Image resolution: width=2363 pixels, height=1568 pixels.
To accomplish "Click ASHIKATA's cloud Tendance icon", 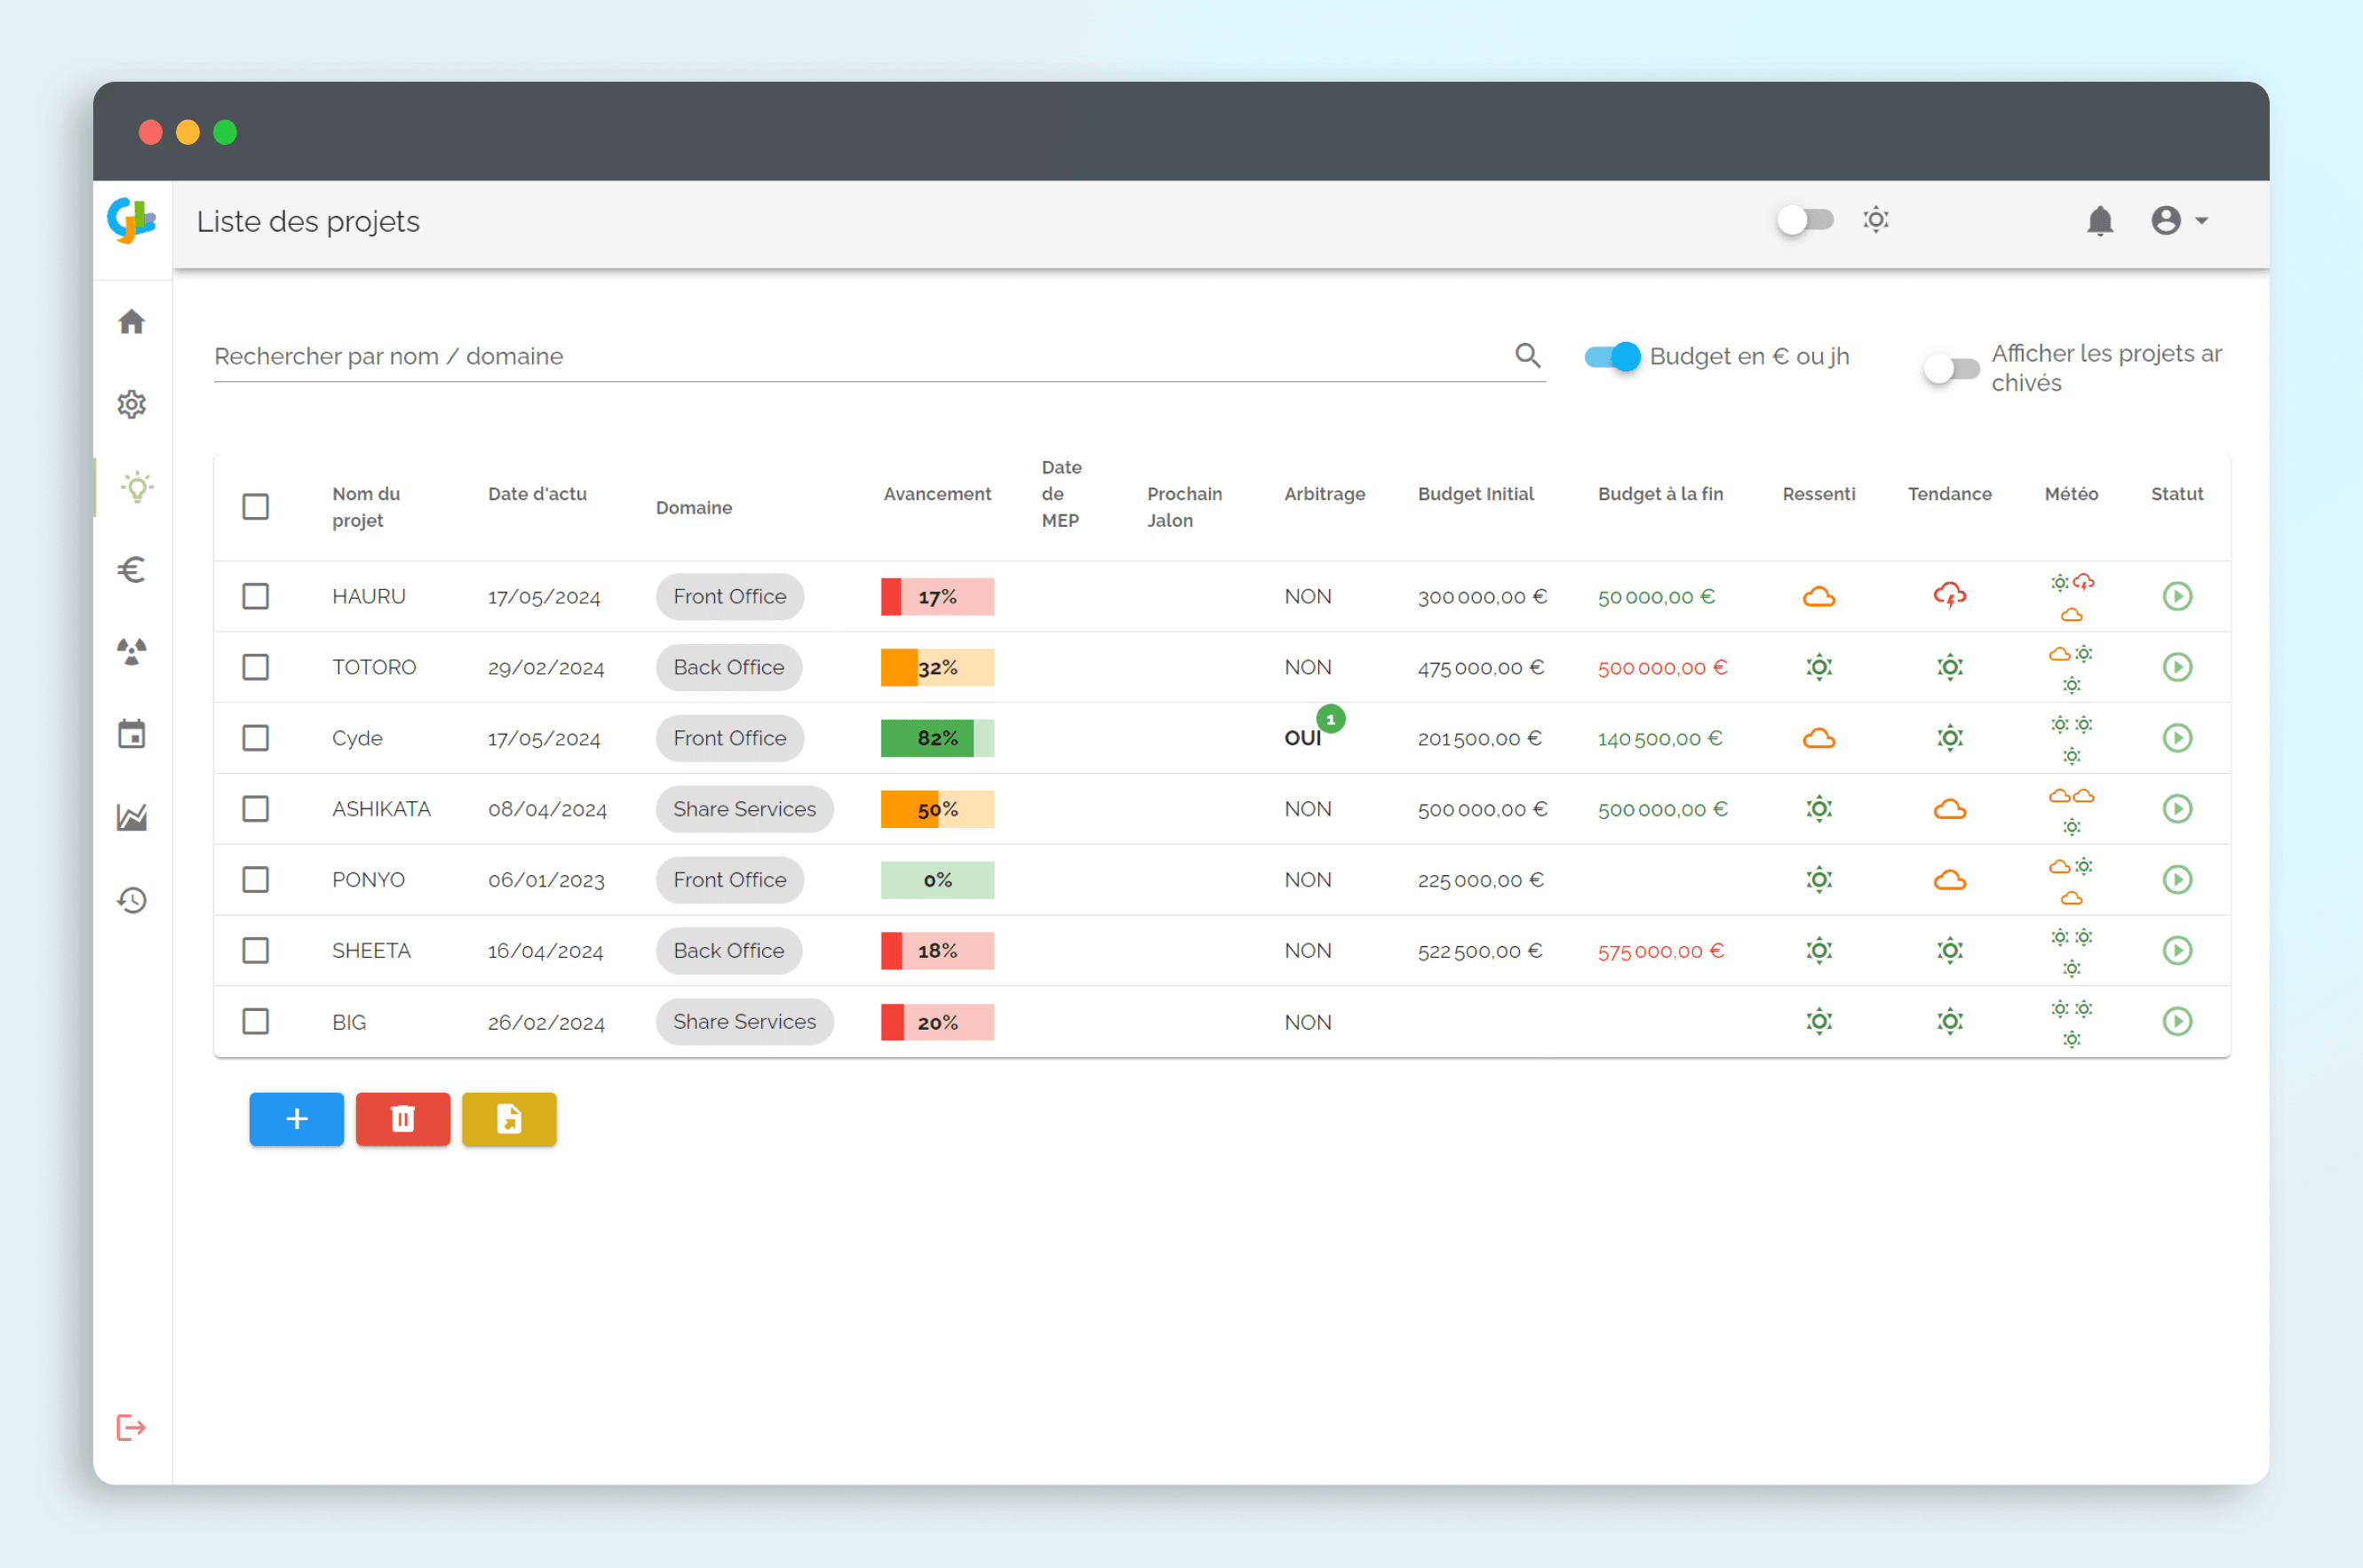I will point(1950,809).
